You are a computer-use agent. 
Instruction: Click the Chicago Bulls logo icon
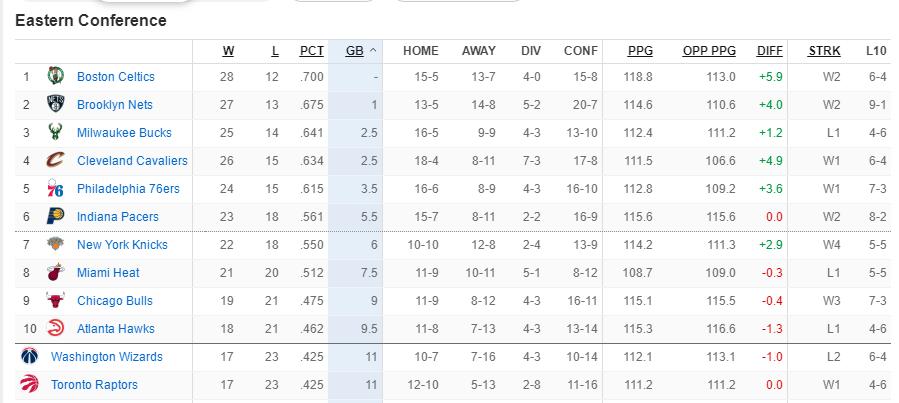click(x=55, y=301)
